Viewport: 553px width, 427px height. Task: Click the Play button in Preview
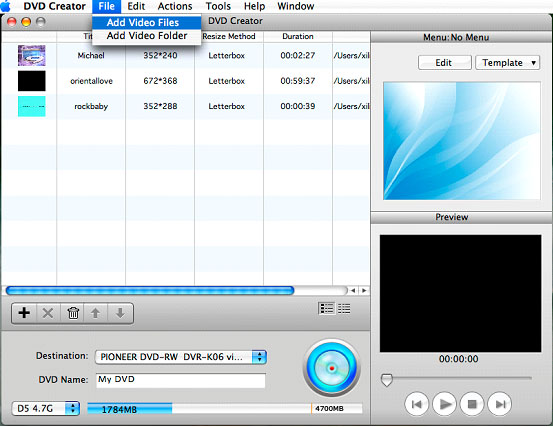(x=444, y=404)
